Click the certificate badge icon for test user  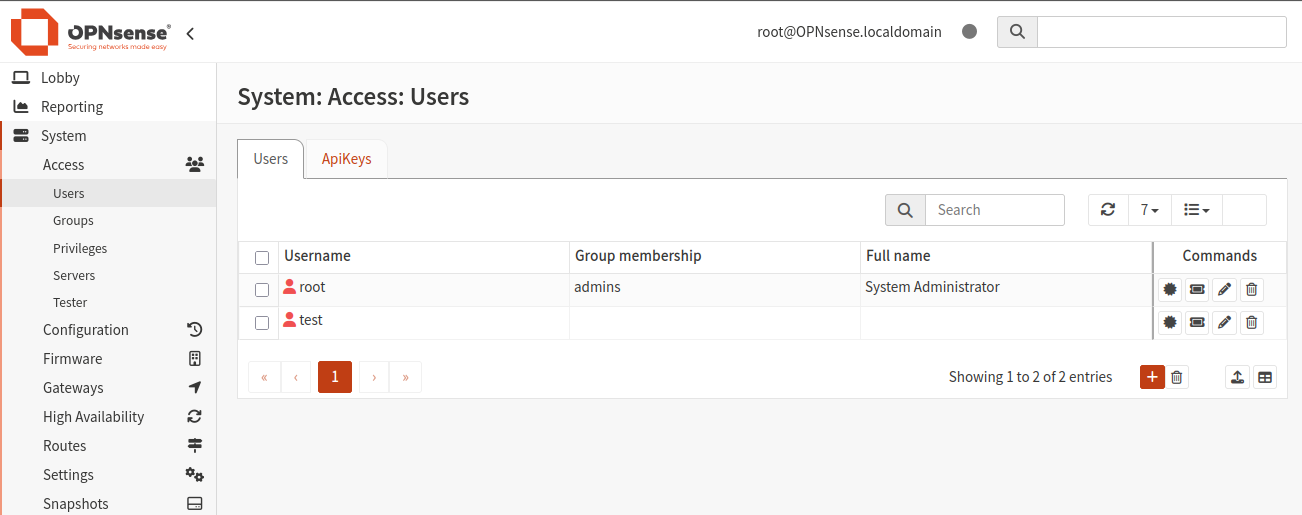(x=1170, y=323)
